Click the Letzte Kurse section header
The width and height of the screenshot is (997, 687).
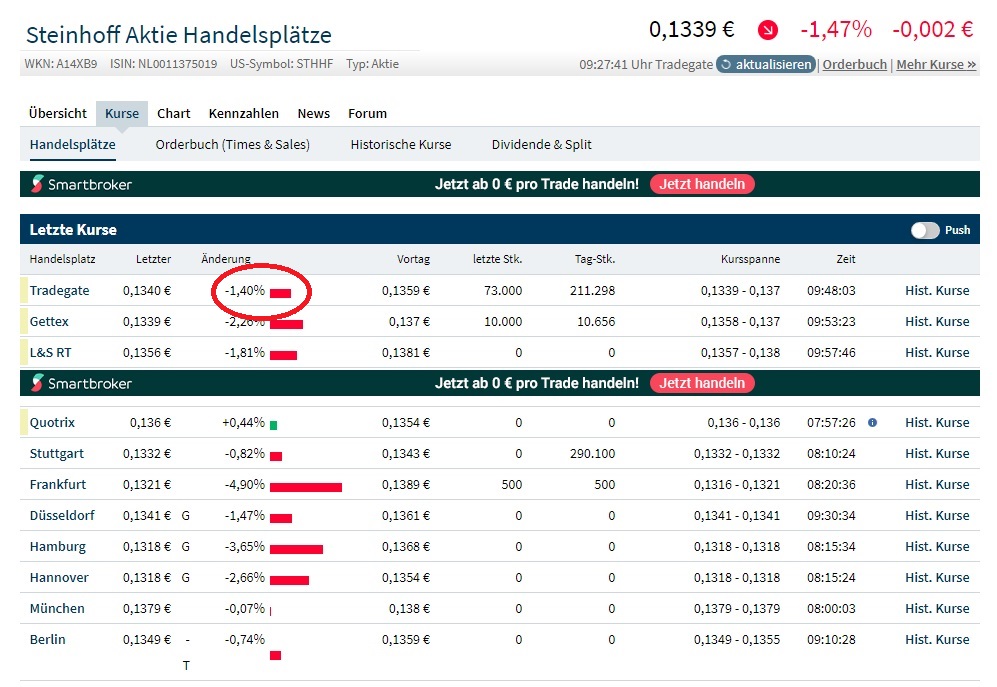[73, 230]
